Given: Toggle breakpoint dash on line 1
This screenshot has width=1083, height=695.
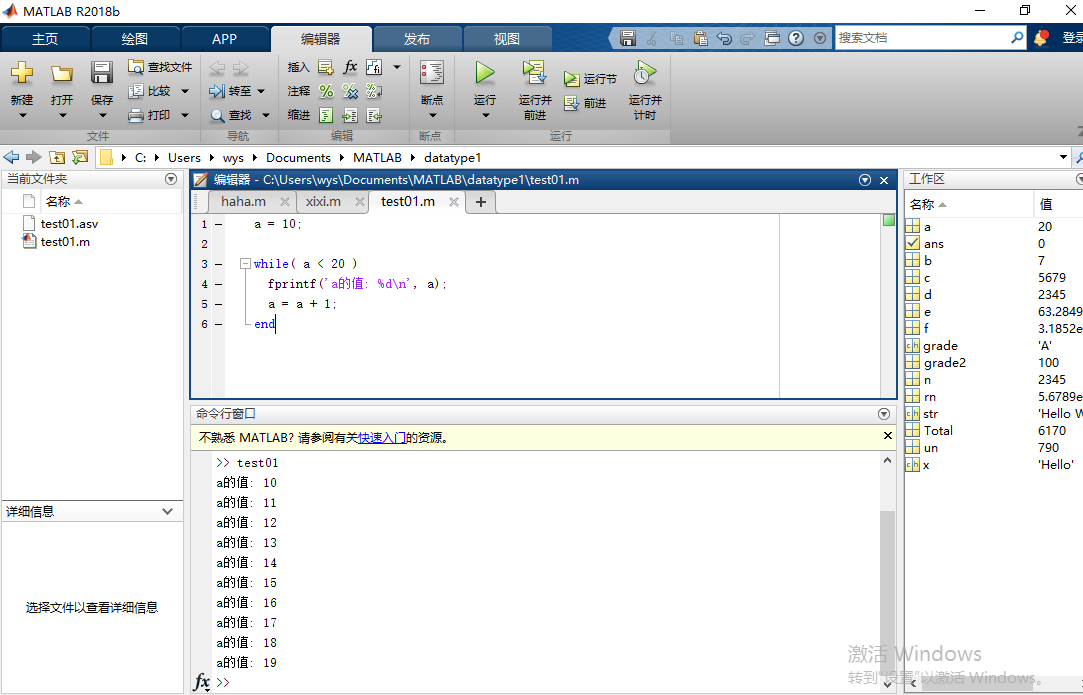Looking at the screenshot, I should point(218,225).
